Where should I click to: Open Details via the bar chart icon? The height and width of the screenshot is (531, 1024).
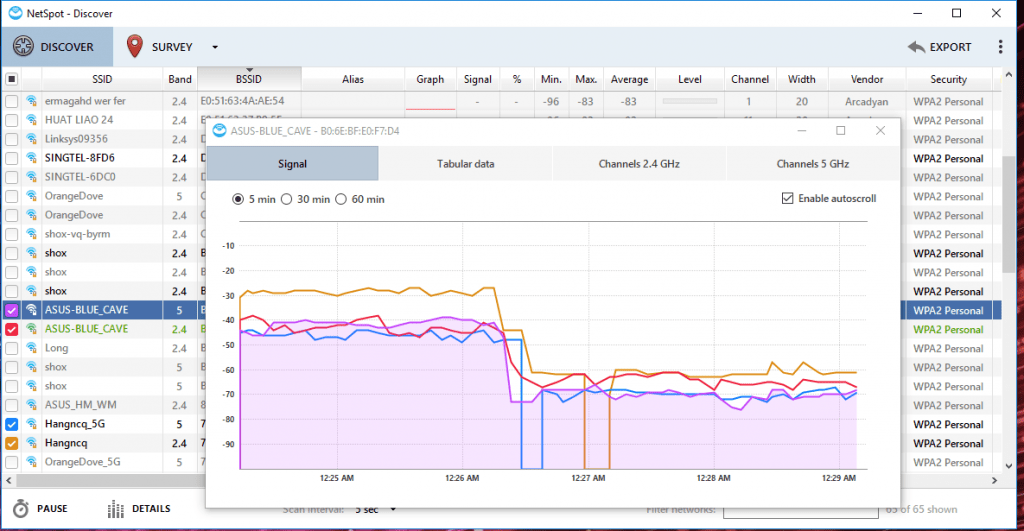(116, 509)
